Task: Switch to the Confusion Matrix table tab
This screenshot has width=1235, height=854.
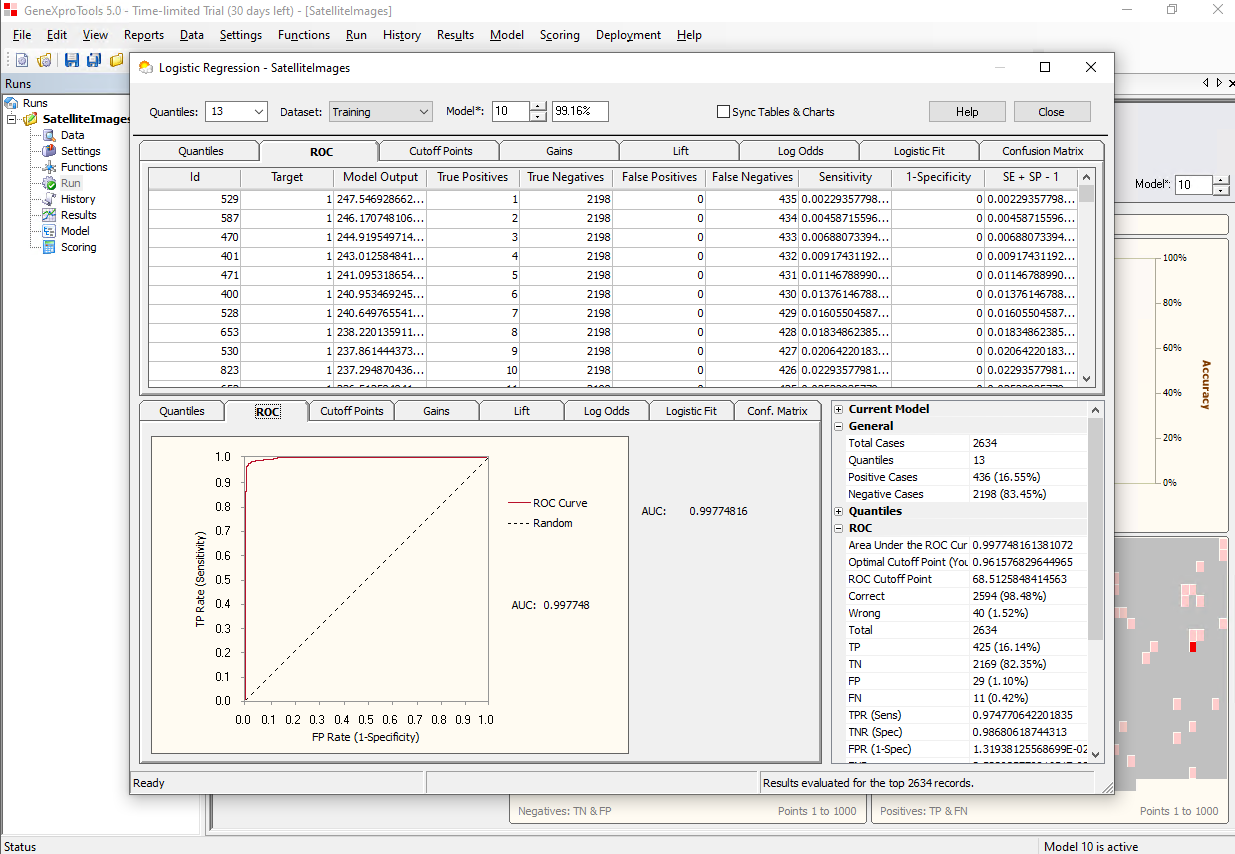Action: (x=1042, y=151)
